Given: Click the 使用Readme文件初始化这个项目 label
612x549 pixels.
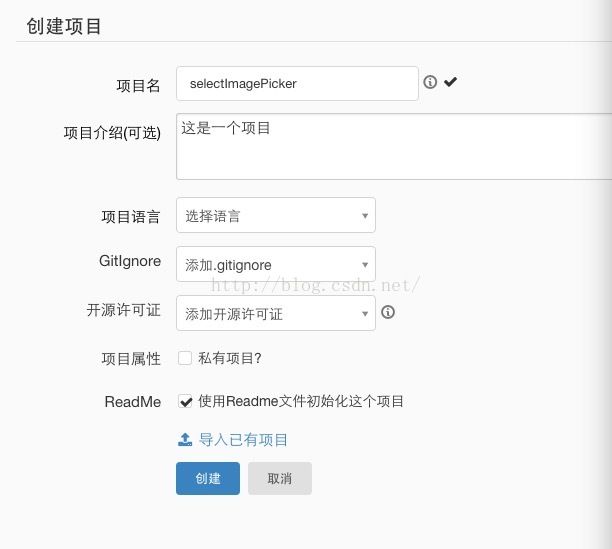Looking at the screenshot, I should [301, 401].
